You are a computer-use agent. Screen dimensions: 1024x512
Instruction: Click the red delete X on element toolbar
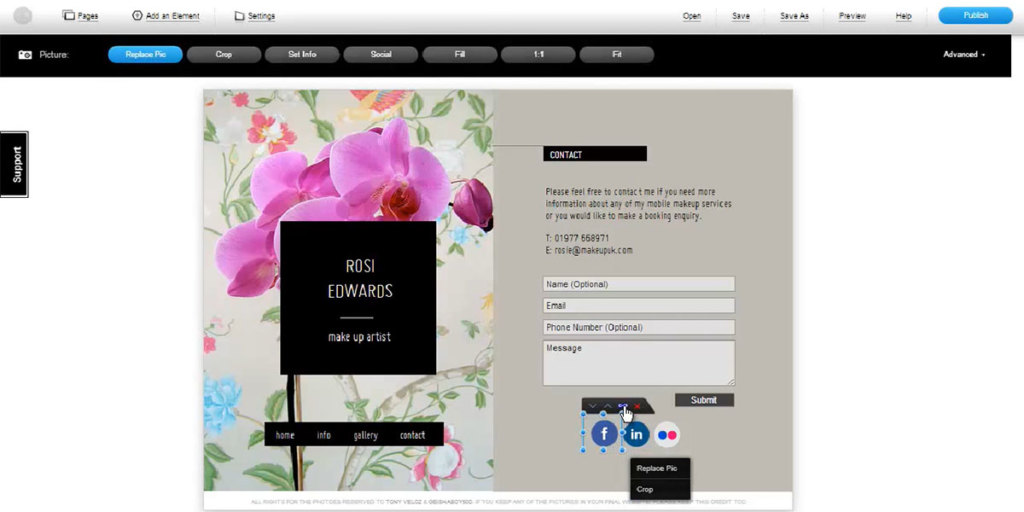(638, 406)
